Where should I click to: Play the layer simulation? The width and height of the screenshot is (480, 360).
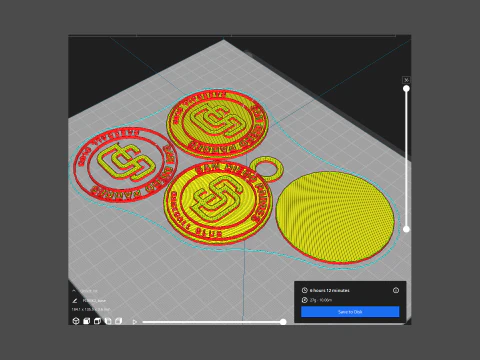[135, 322]
